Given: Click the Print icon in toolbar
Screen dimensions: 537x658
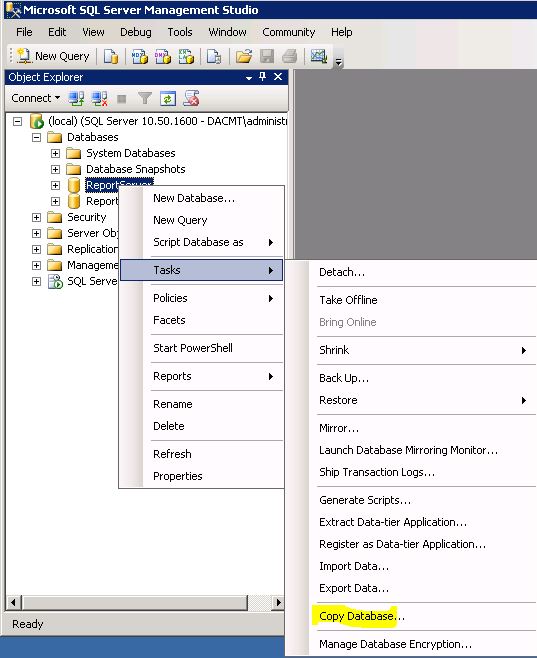Looking at the screenshot, I should (290, 56).
